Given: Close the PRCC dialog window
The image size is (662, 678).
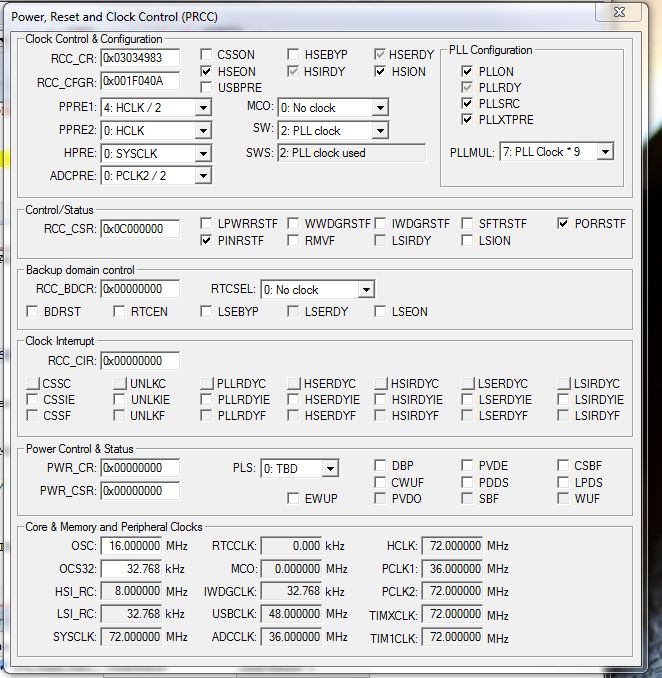Looking at the screenshot, I should [619, 12].
